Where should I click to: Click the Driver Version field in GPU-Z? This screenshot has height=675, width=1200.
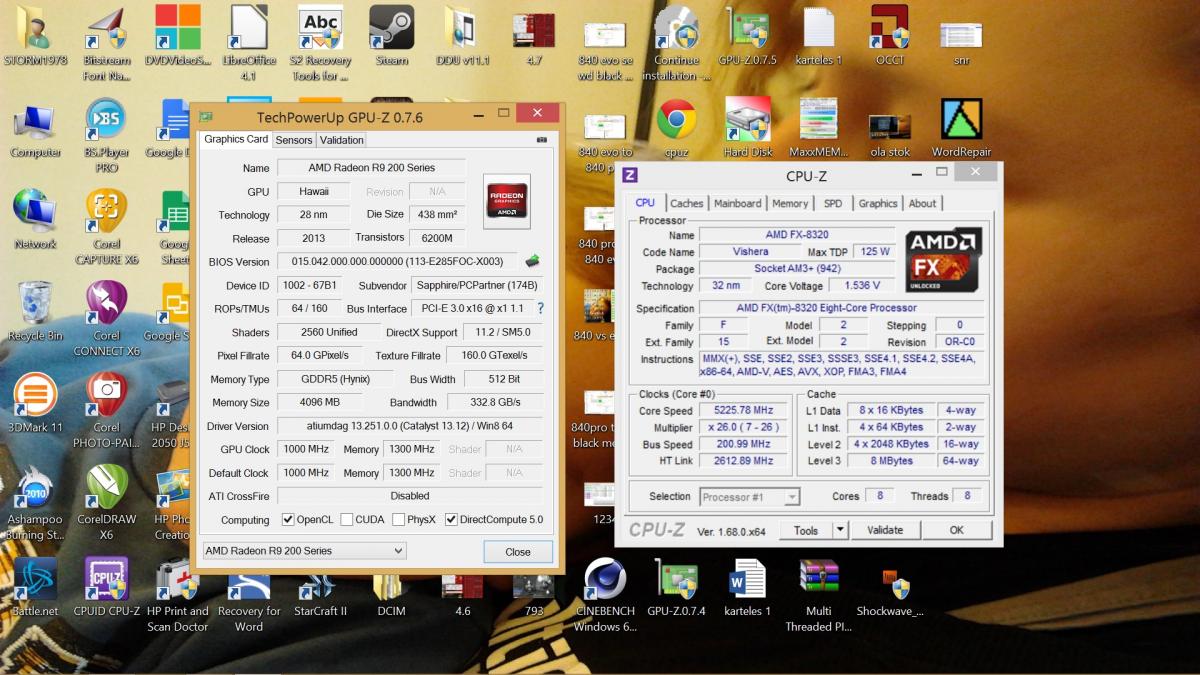click(x=410, y=426)
